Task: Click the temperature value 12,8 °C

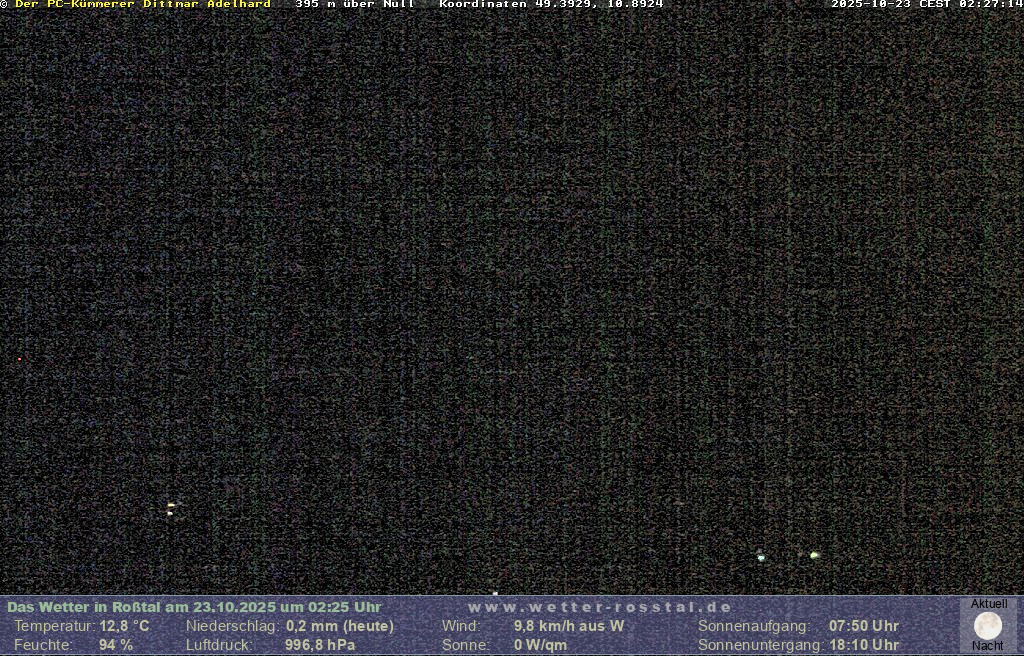Action: [124, 626]
